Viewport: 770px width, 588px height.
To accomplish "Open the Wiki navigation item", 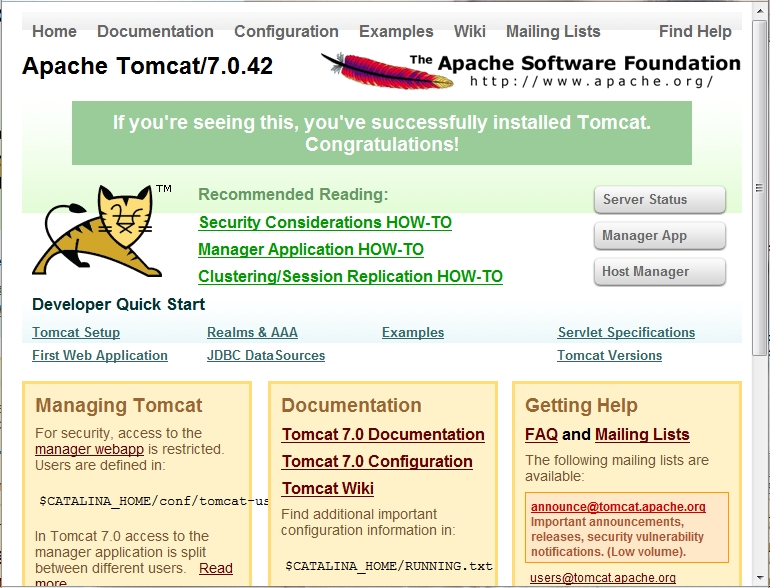I will click(x=470, y=31).
